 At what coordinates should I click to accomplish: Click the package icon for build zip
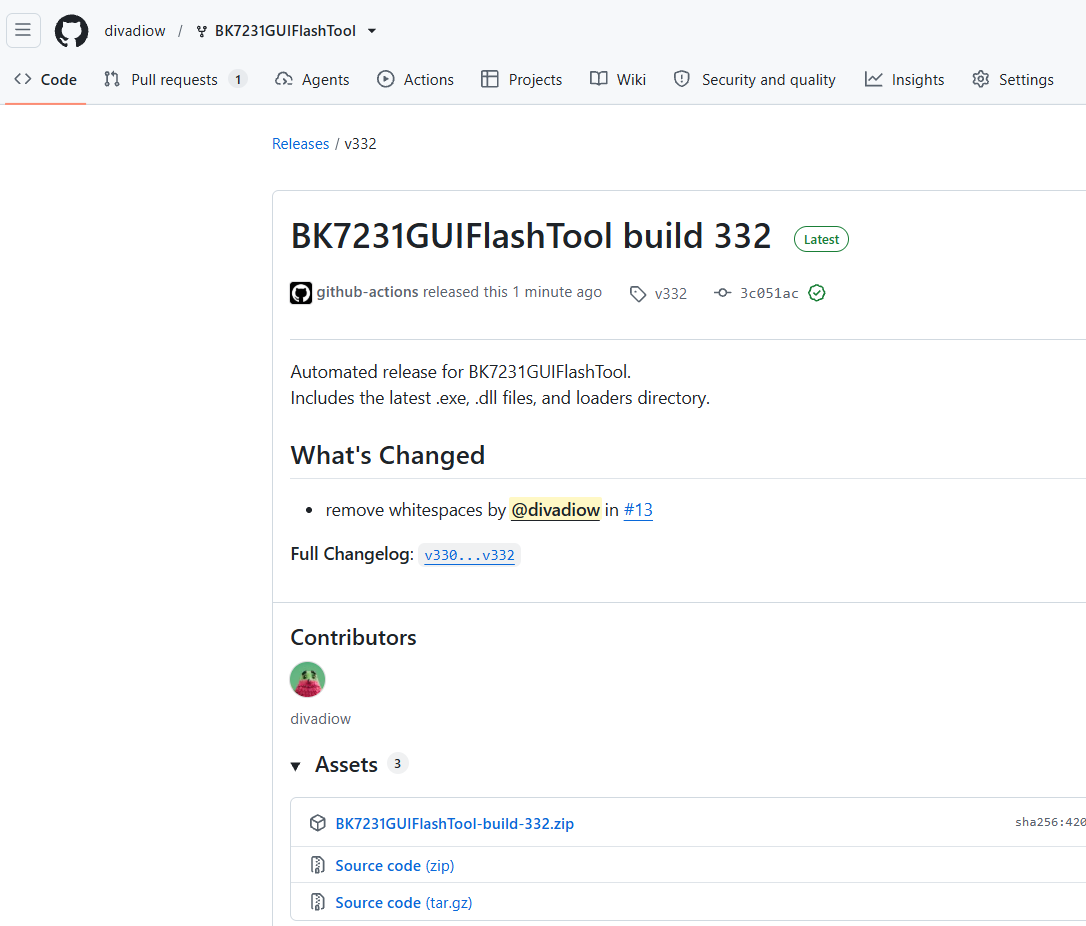(x=317, y=823)
